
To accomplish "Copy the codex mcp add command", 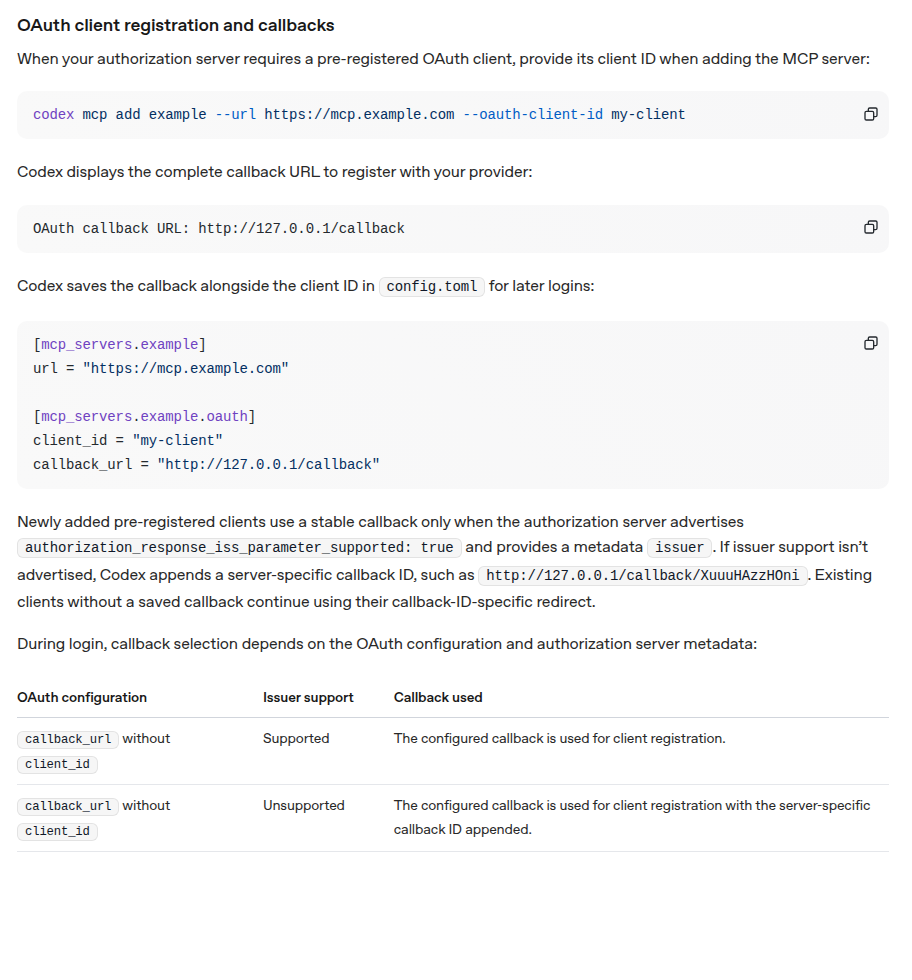I will click(x=870, y=114).
